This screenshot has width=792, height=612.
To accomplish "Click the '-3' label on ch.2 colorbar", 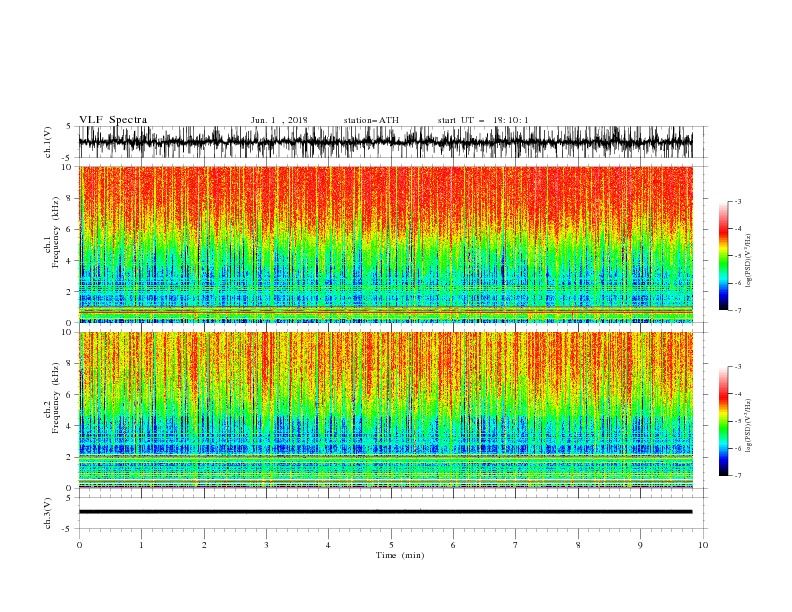I will (738, 367).
